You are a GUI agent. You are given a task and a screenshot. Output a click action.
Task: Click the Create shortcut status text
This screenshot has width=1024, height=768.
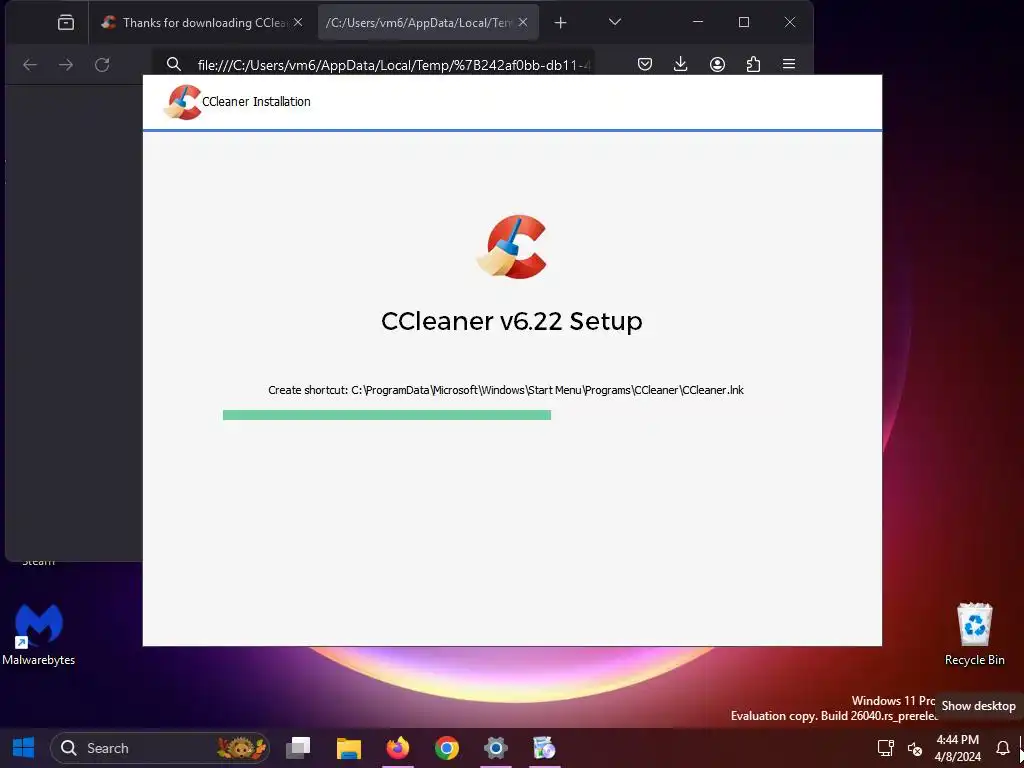click(x=505, y=390)
